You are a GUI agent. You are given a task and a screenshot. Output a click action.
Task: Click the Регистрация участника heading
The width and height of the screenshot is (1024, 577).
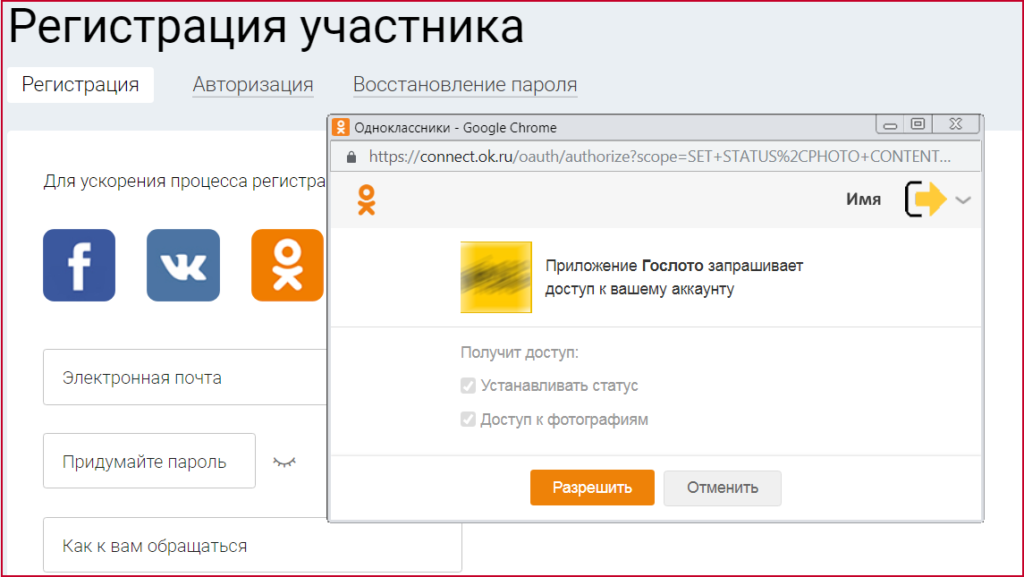coord(266,26)
